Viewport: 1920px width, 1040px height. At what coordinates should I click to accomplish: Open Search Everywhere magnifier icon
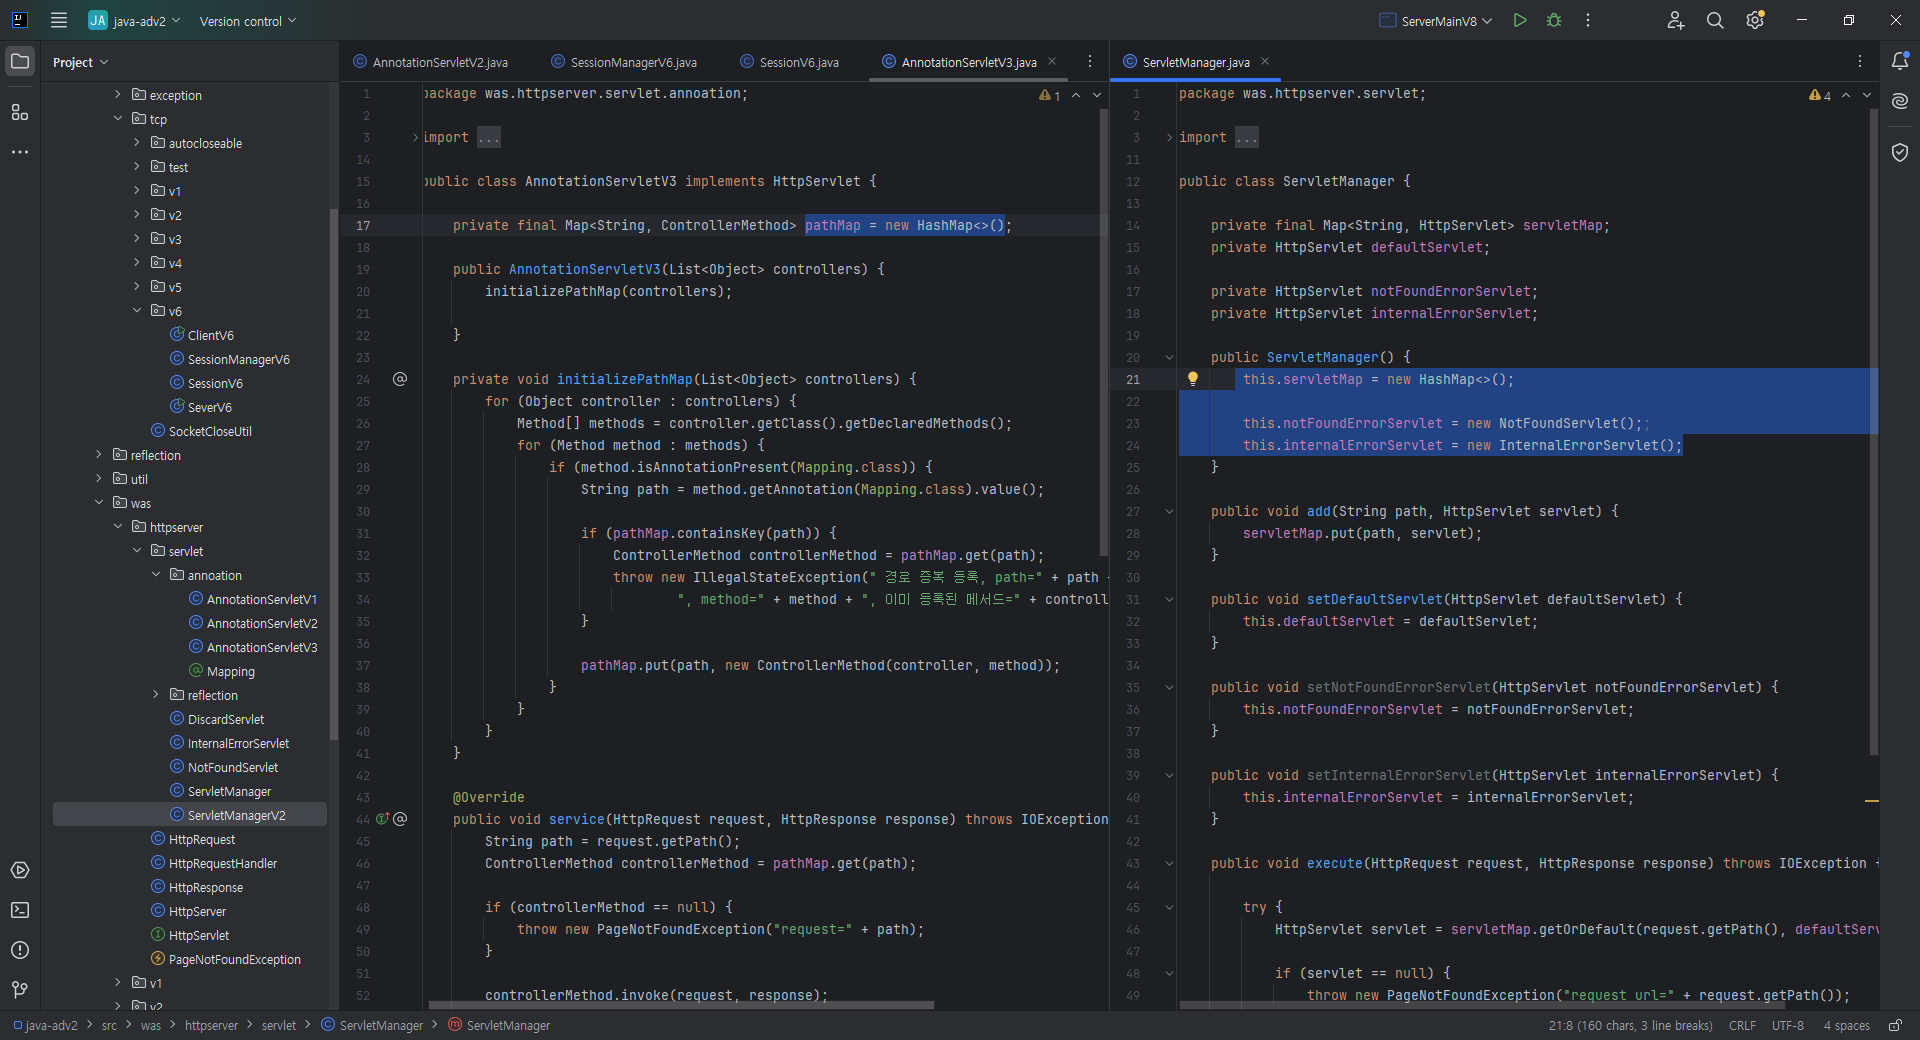pyautogui.click(x=1715, y=20)
